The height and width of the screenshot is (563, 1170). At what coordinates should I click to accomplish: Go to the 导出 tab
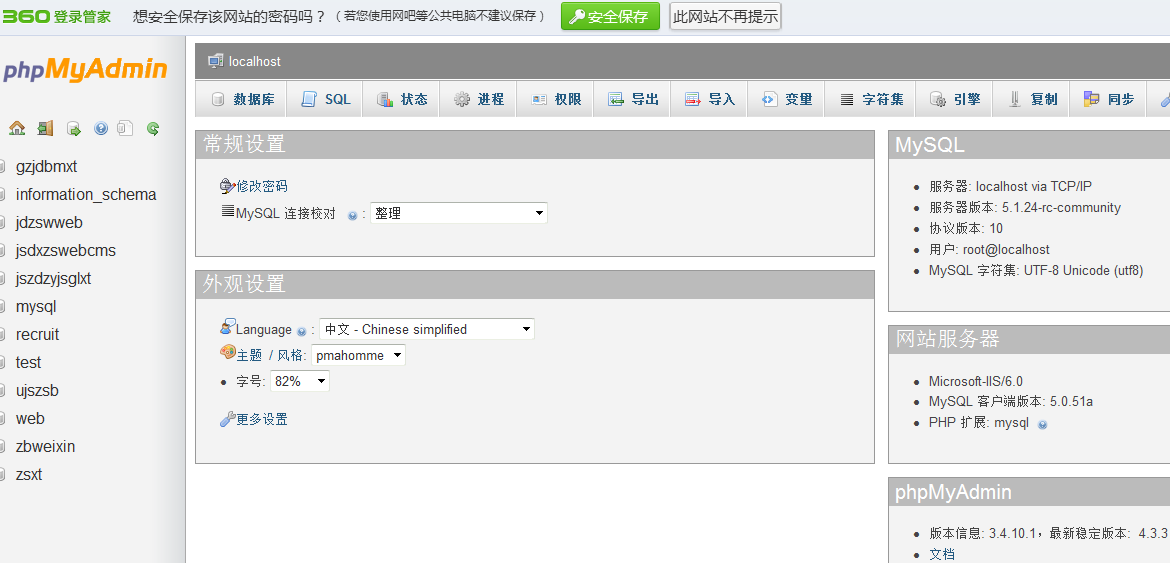tap(632, 99)
